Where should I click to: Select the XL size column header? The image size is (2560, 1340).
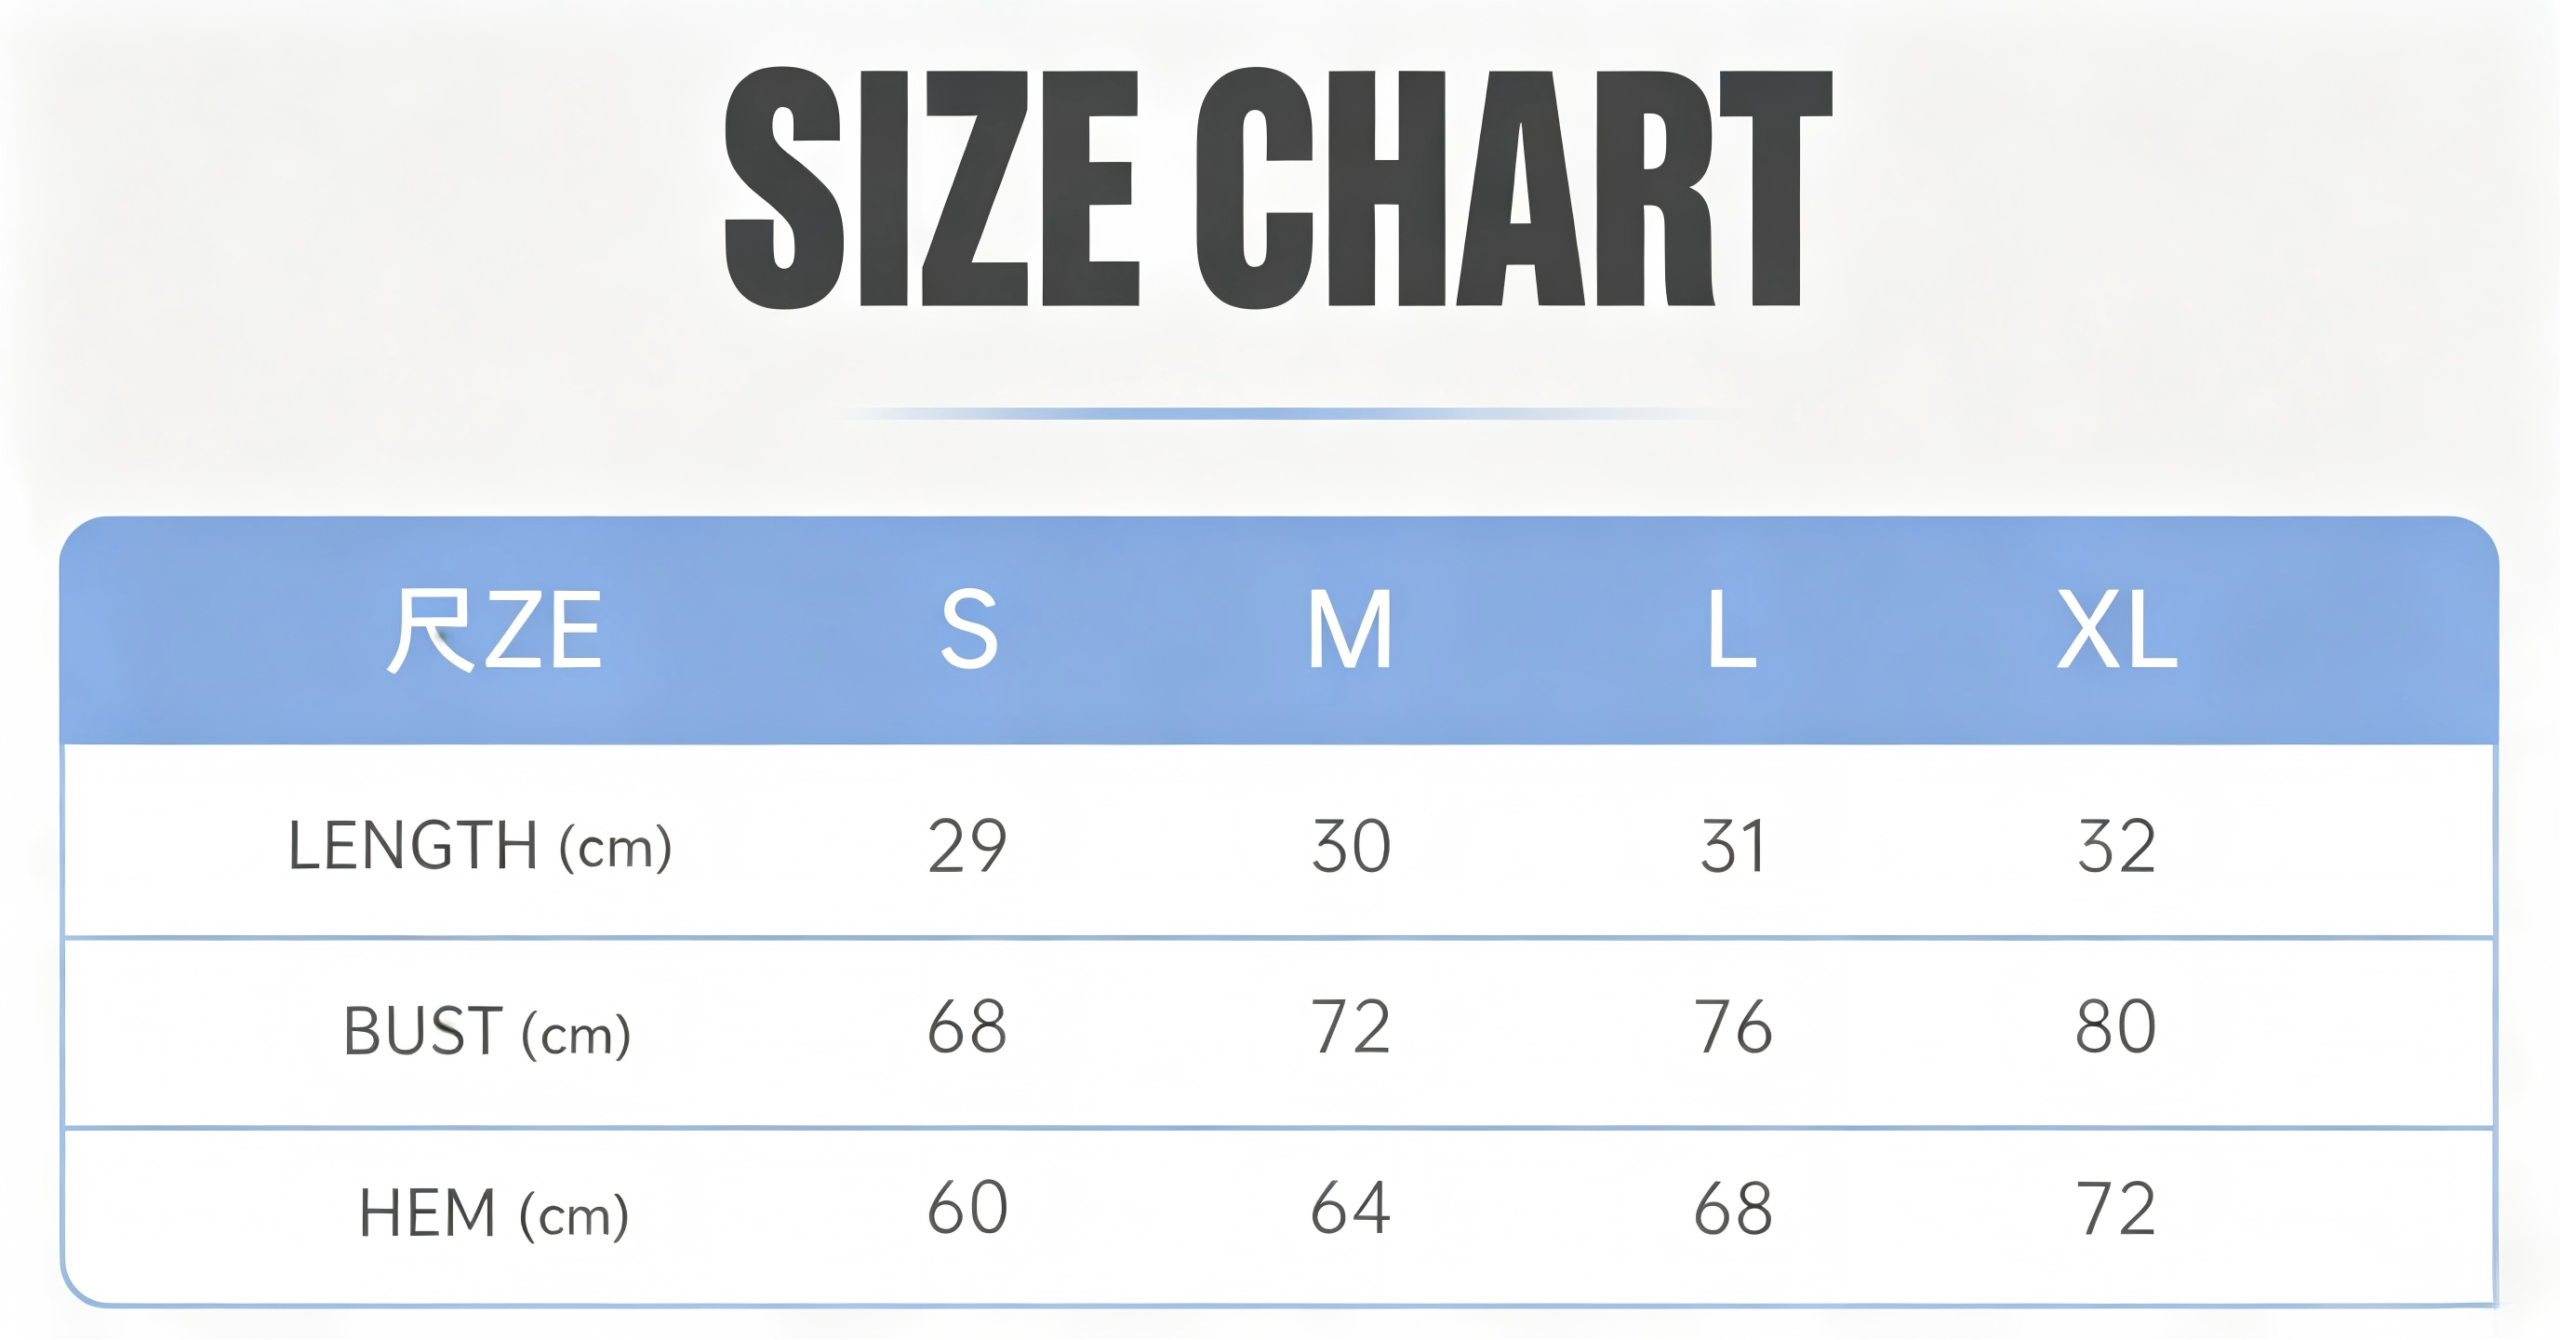[2117, 630]
